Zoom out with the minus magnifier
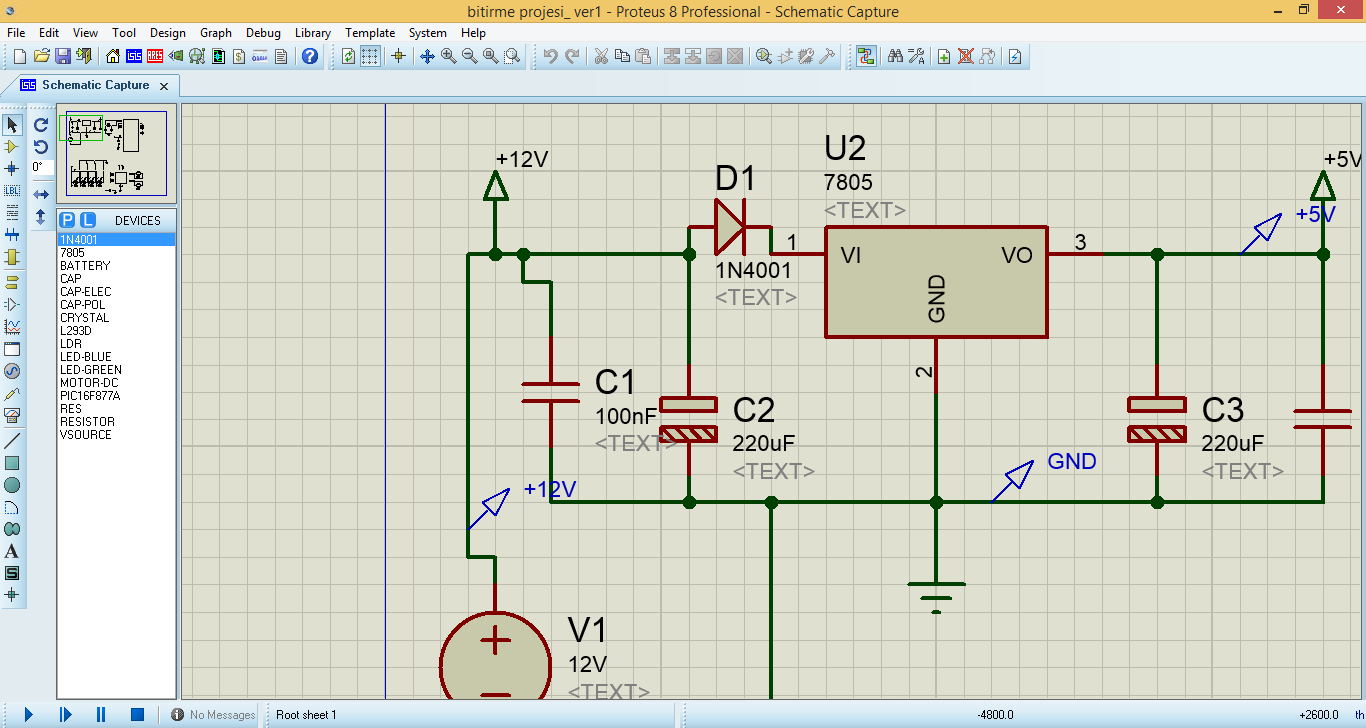The width and height of the screenshot is (1366, 728). click(469, 56)
